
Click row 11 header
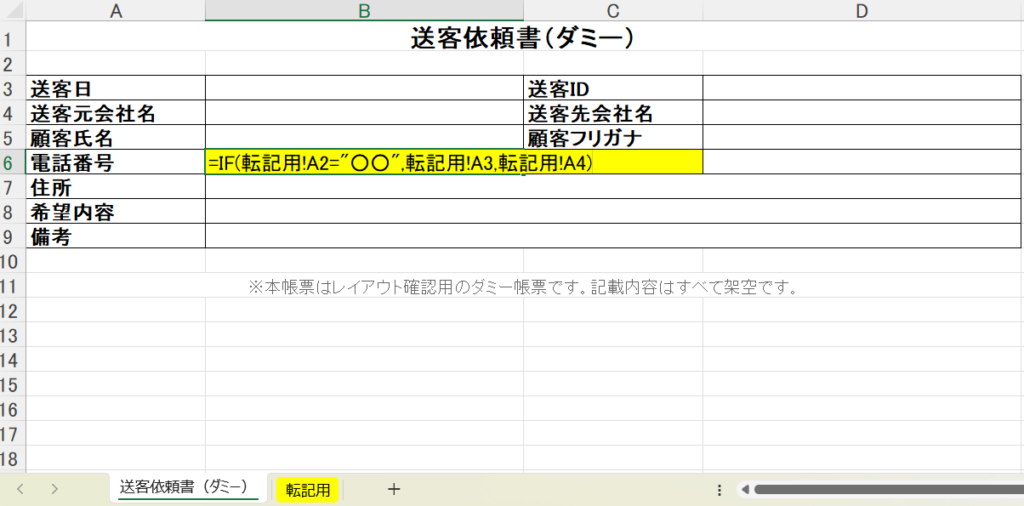pos(11,287)
